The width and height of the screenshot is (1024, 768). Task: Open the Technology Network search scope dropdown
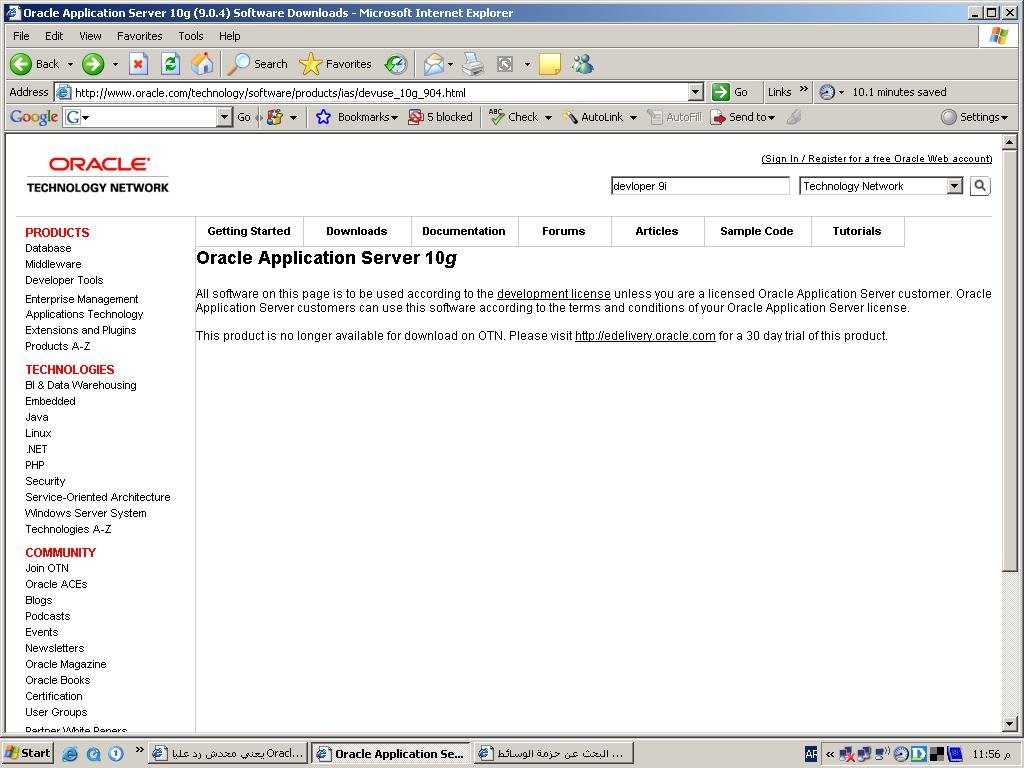pyautogui.click(x=881, y=186)
